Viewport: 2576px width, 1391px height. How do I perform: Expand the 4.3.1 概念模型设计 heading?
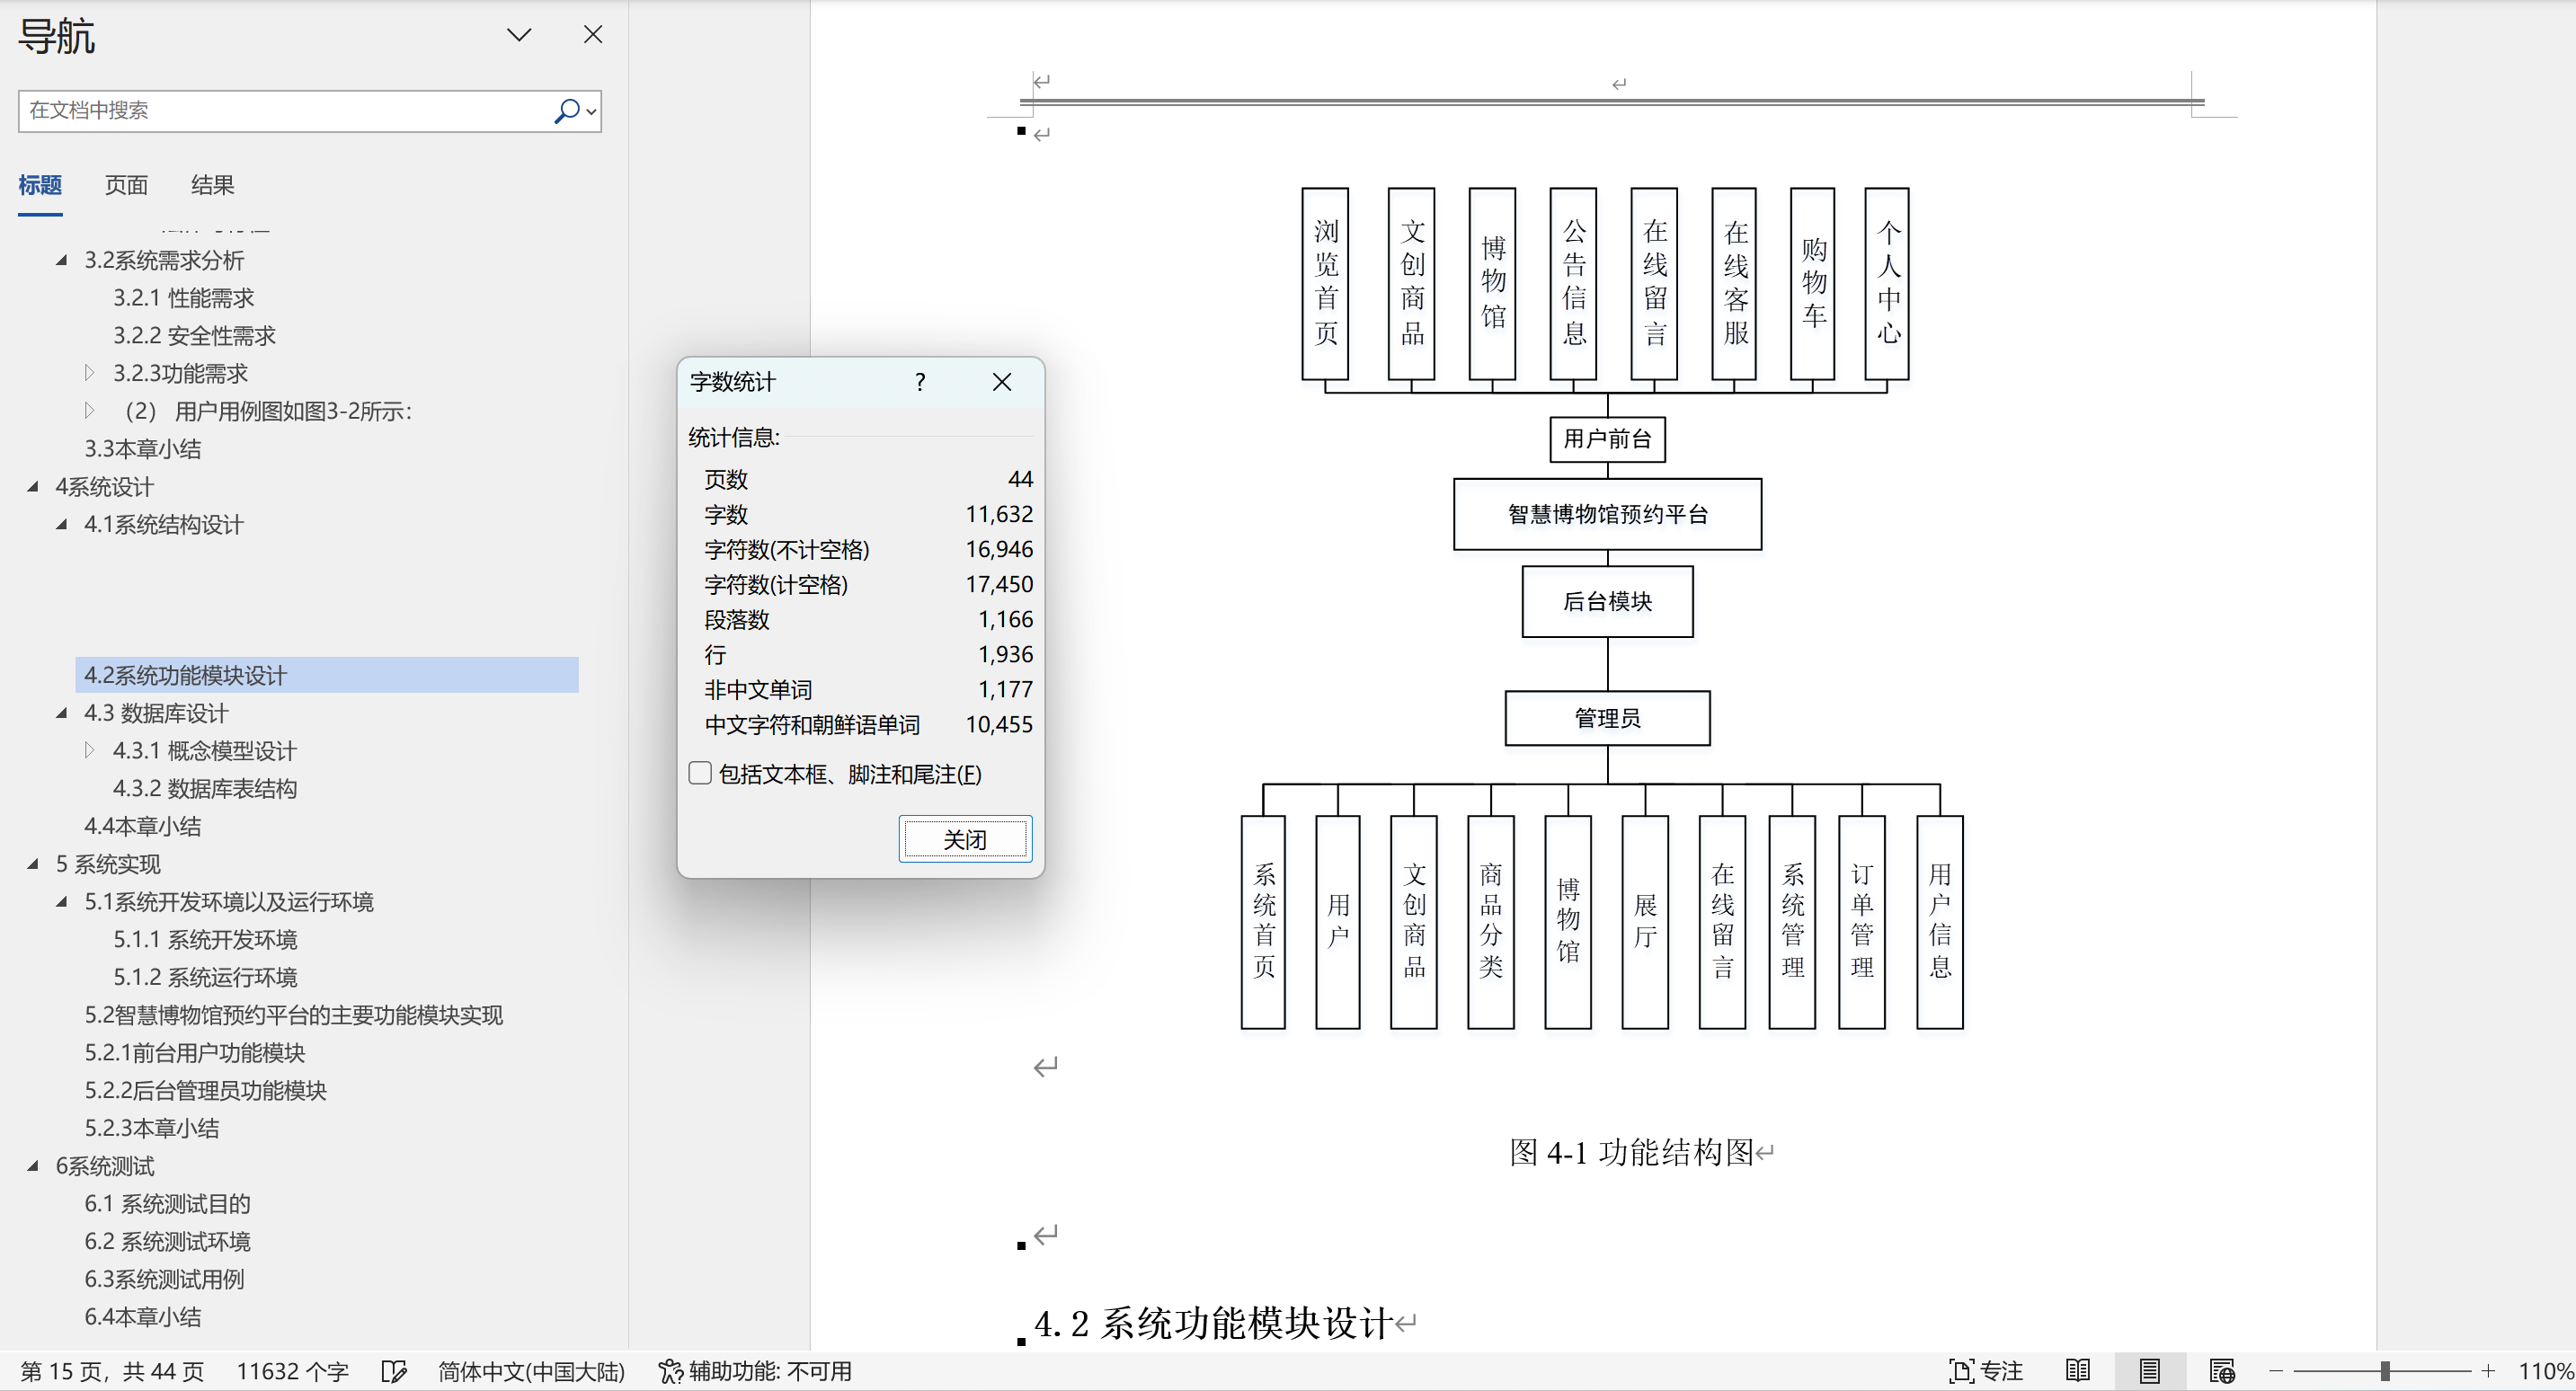(89, 751)
